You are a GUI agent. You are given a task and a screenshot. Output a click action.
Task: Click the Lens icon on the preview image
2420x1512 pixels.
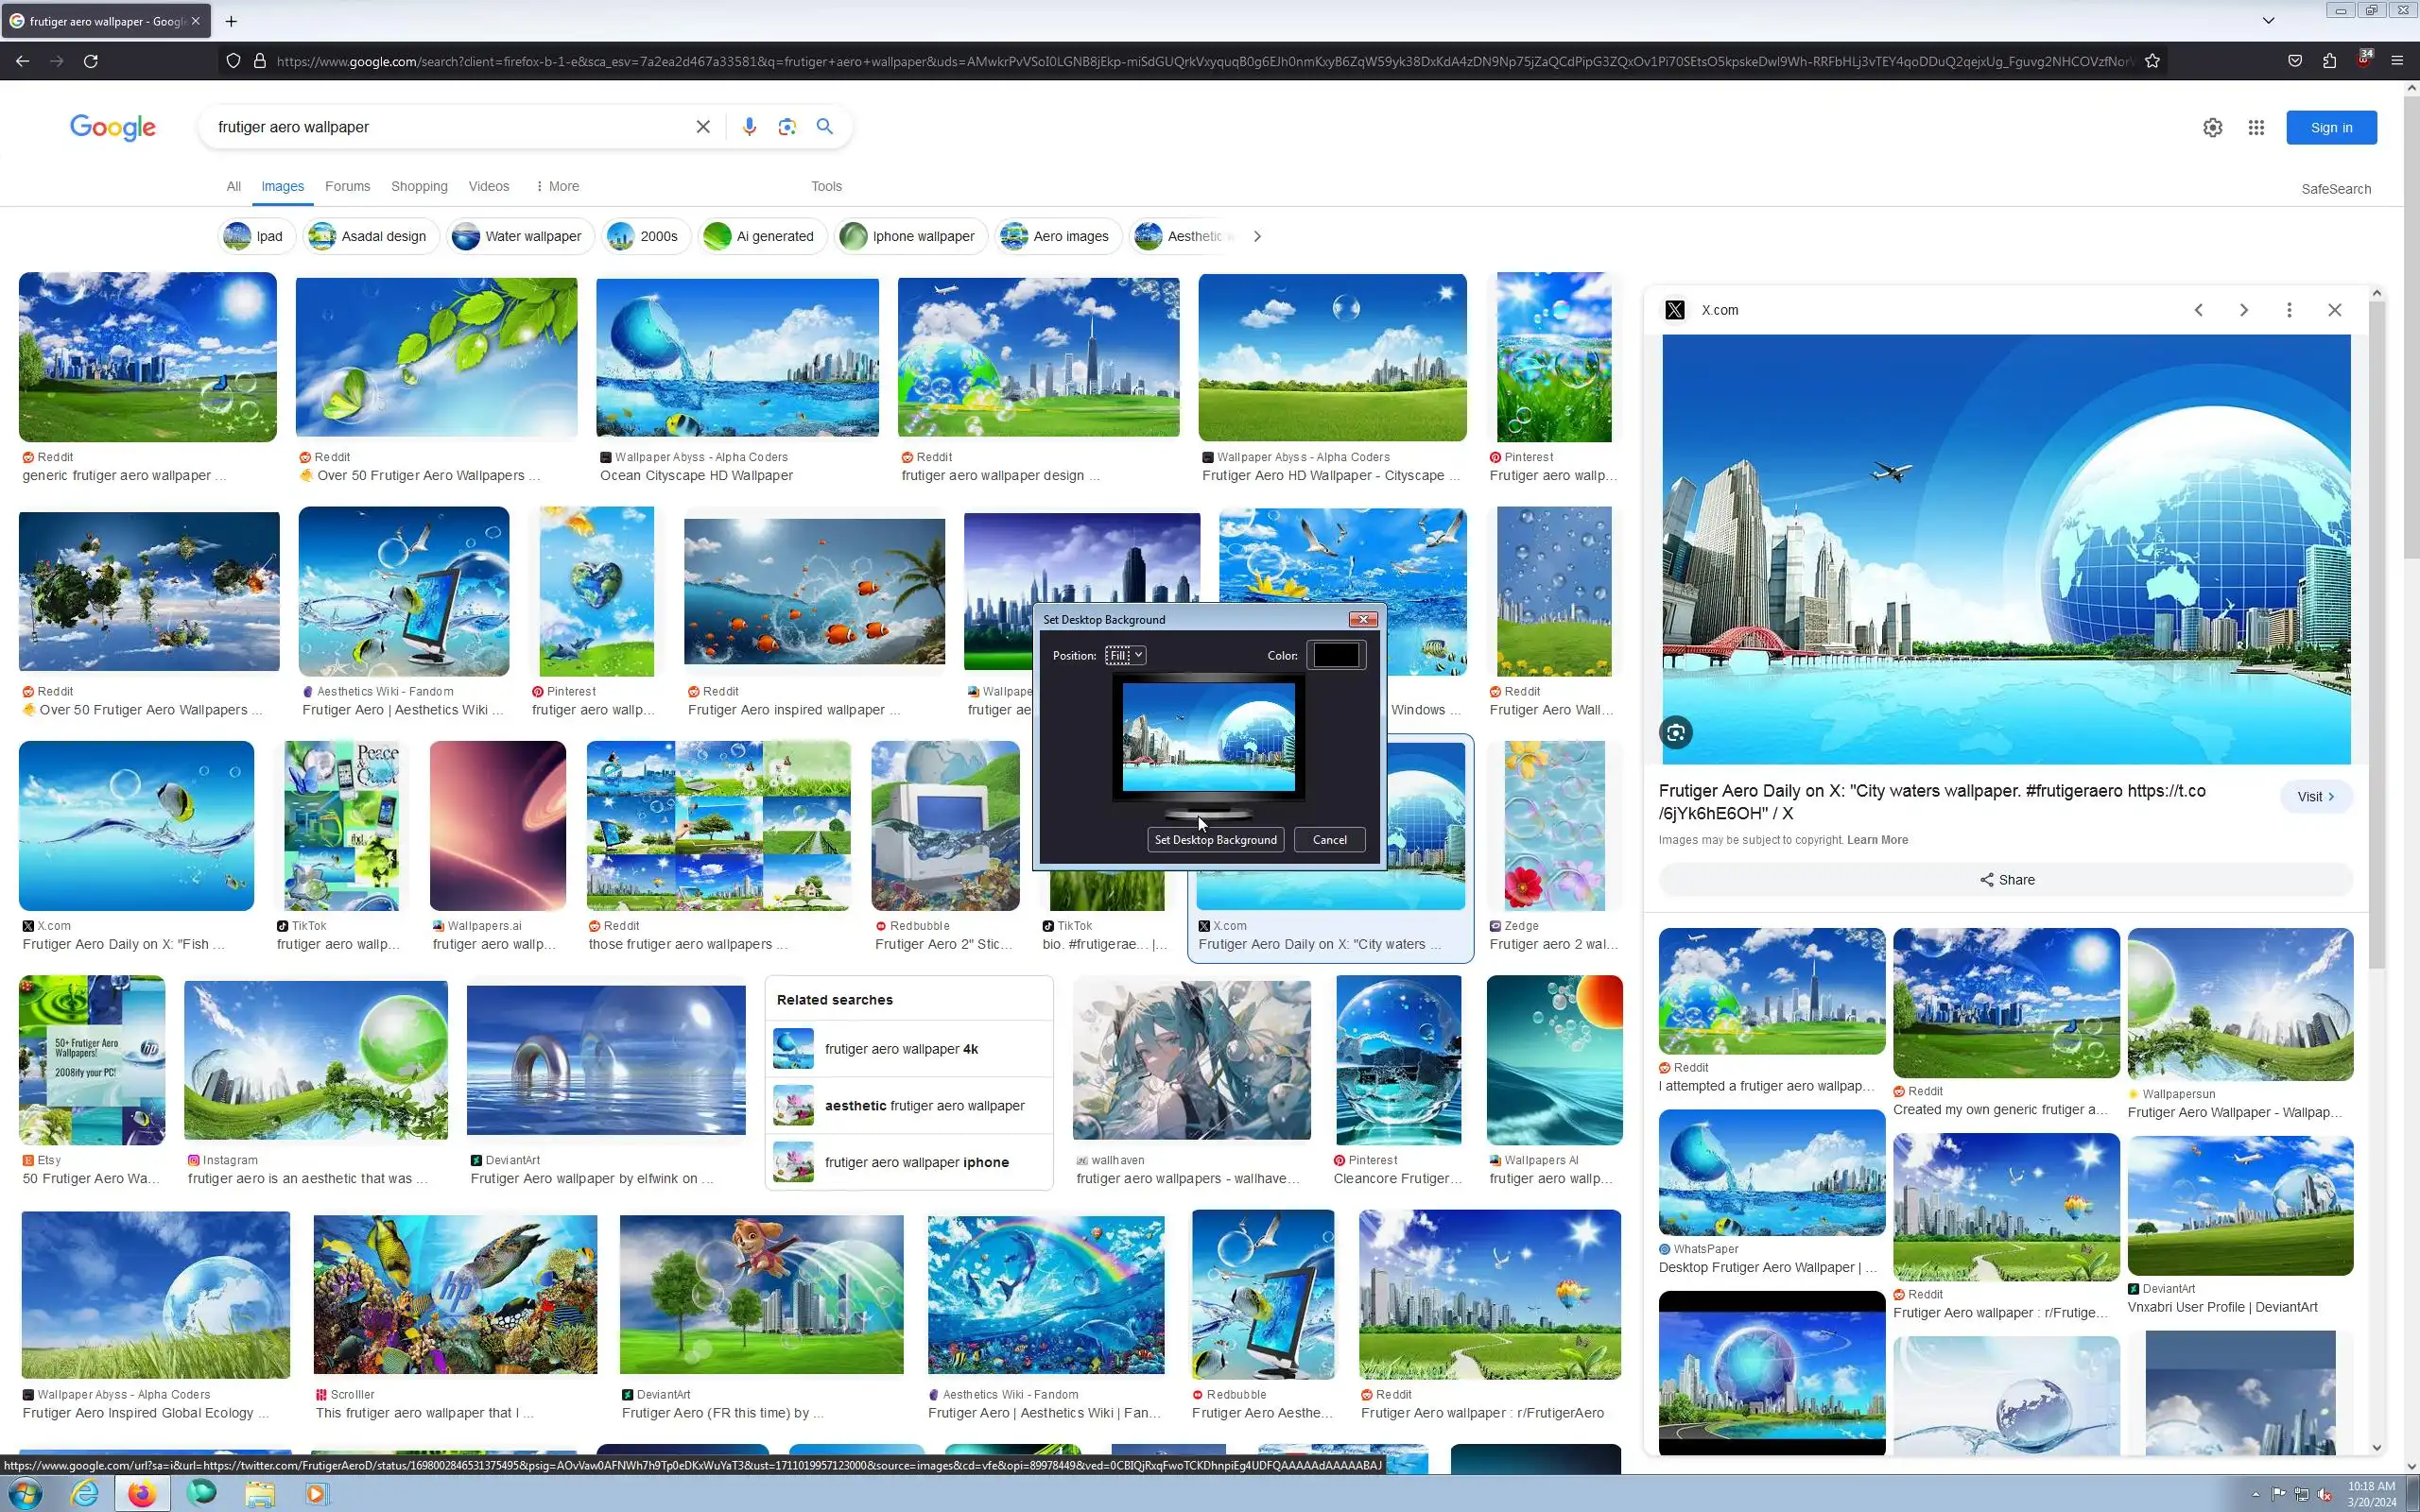[x=1676, y=733]
